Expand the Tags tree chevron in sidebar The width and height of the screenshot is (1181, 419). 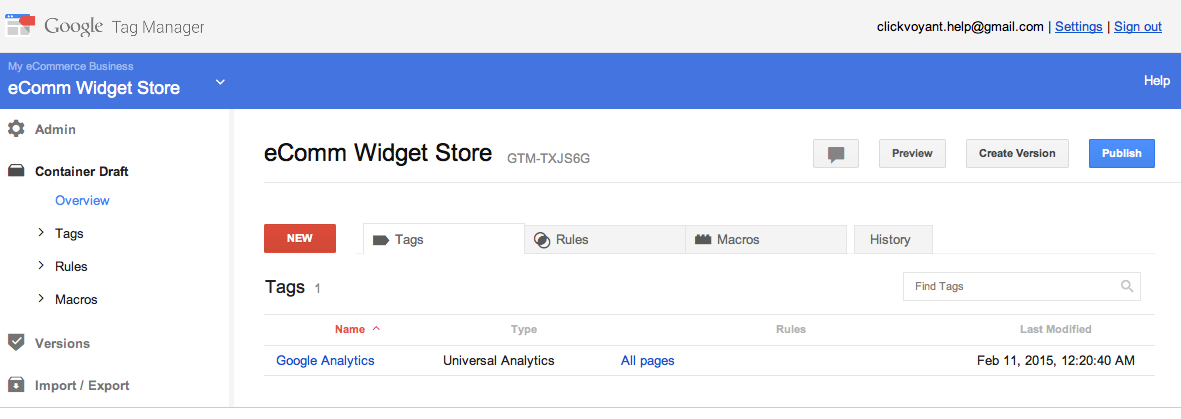tap(41, 233)
